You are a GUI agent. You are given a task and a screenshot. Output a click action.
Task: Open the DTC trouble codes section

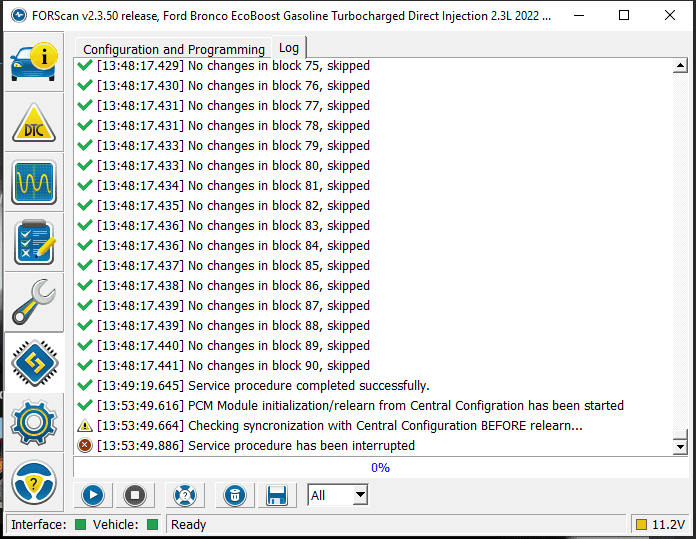pos(33,123)
